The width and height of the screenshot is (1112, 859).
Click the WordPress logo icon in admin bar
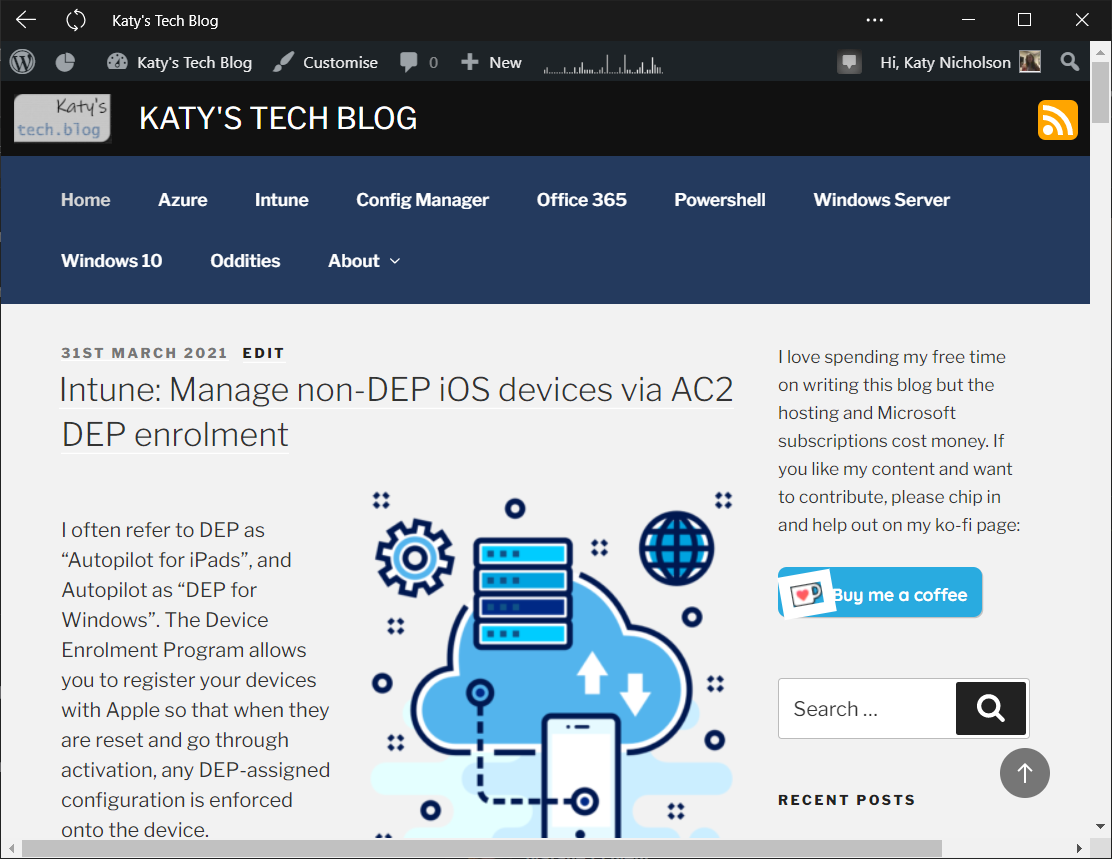(22, 62)
